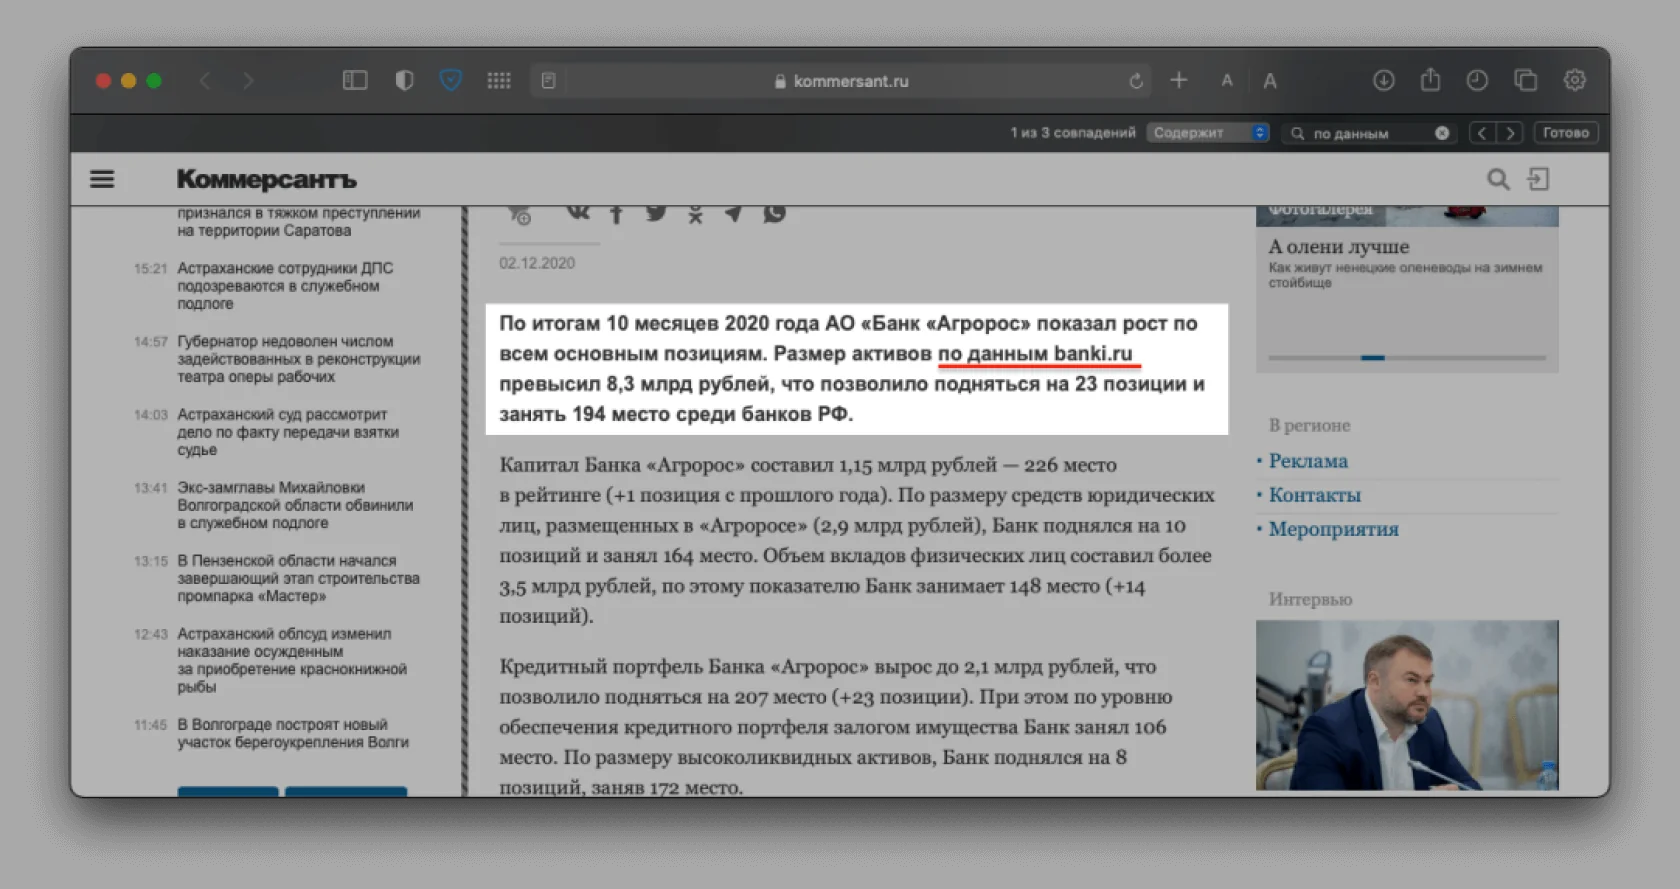Show downloads icon in toolbar
This screenshot has height=889, width=1680.
[x=1384, y=81]
